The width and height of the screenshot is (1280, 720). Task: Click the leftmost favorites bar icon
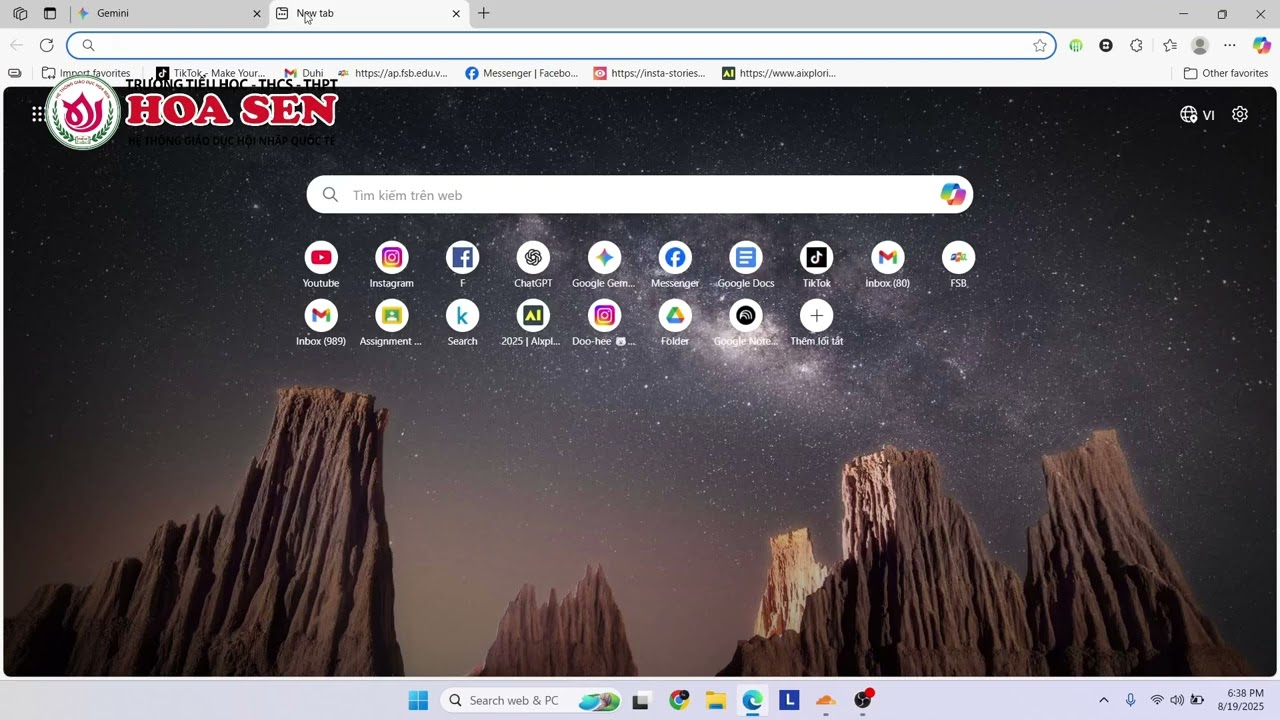click(14, 73)
